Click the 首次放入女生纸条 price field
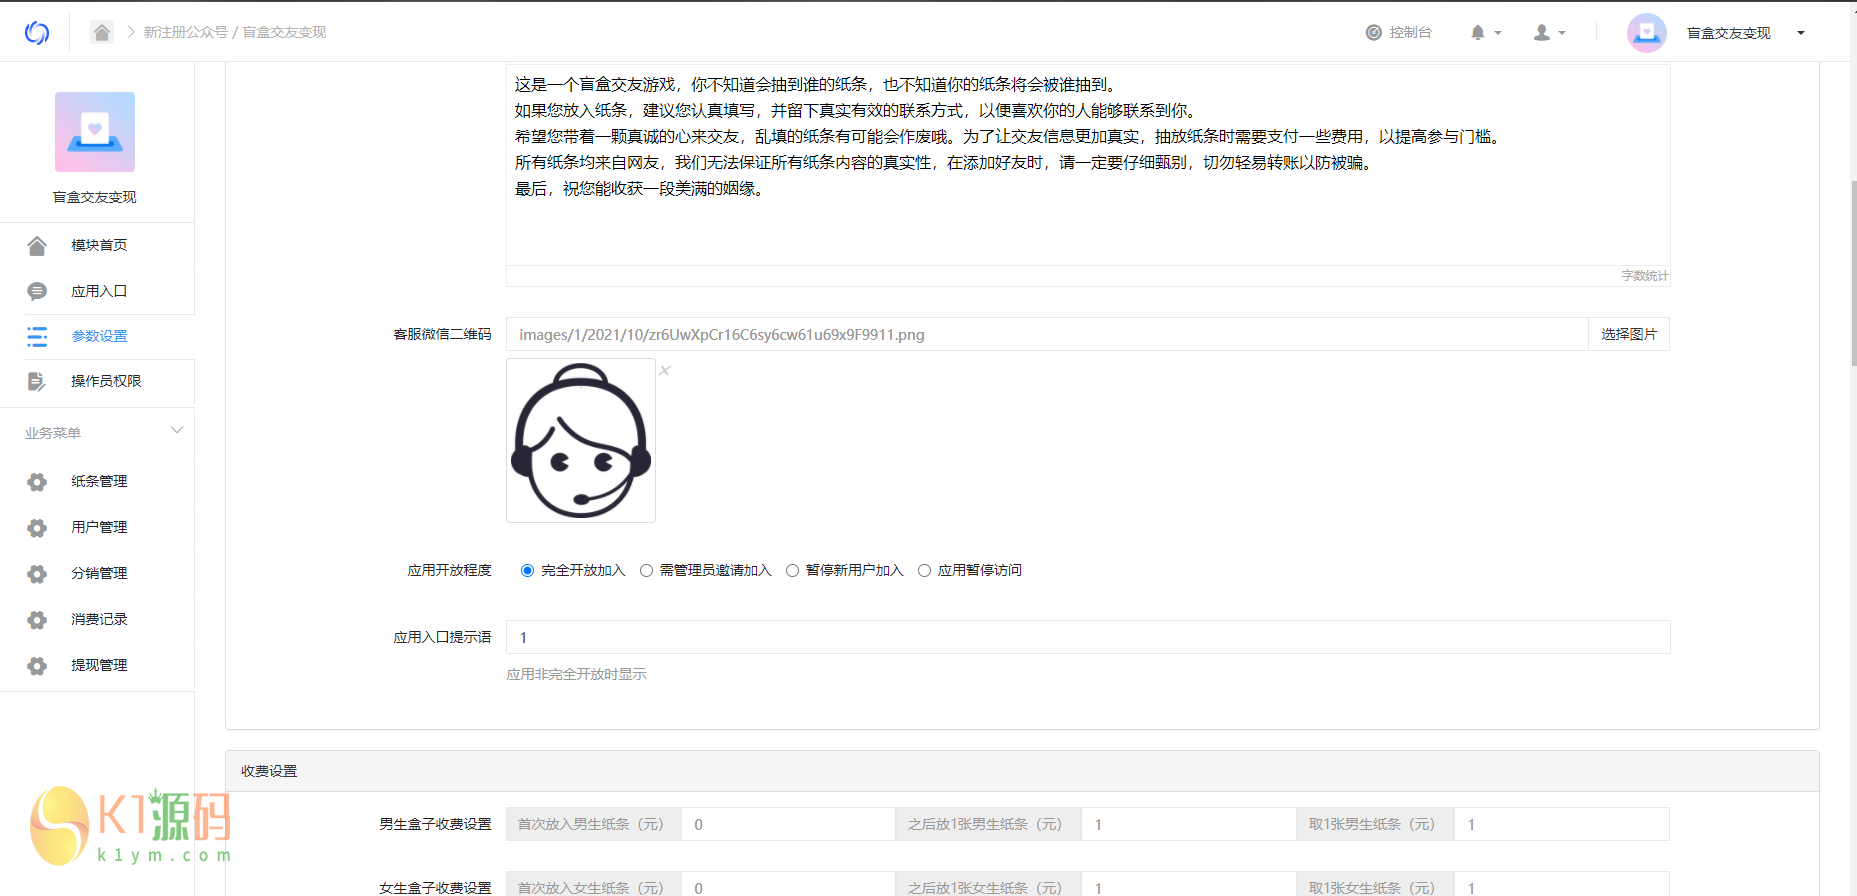Viewport: 1857px width, 896px height. click(x=788, y=884)
